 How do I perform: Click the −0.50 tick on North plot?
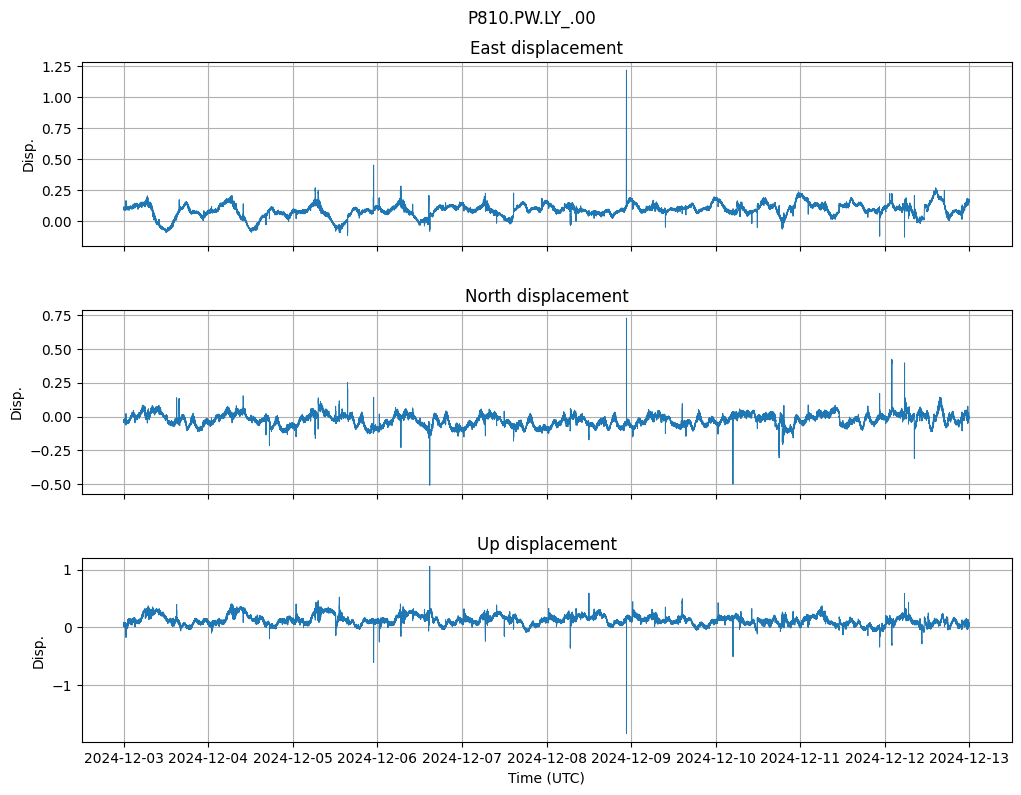point(52,484)
